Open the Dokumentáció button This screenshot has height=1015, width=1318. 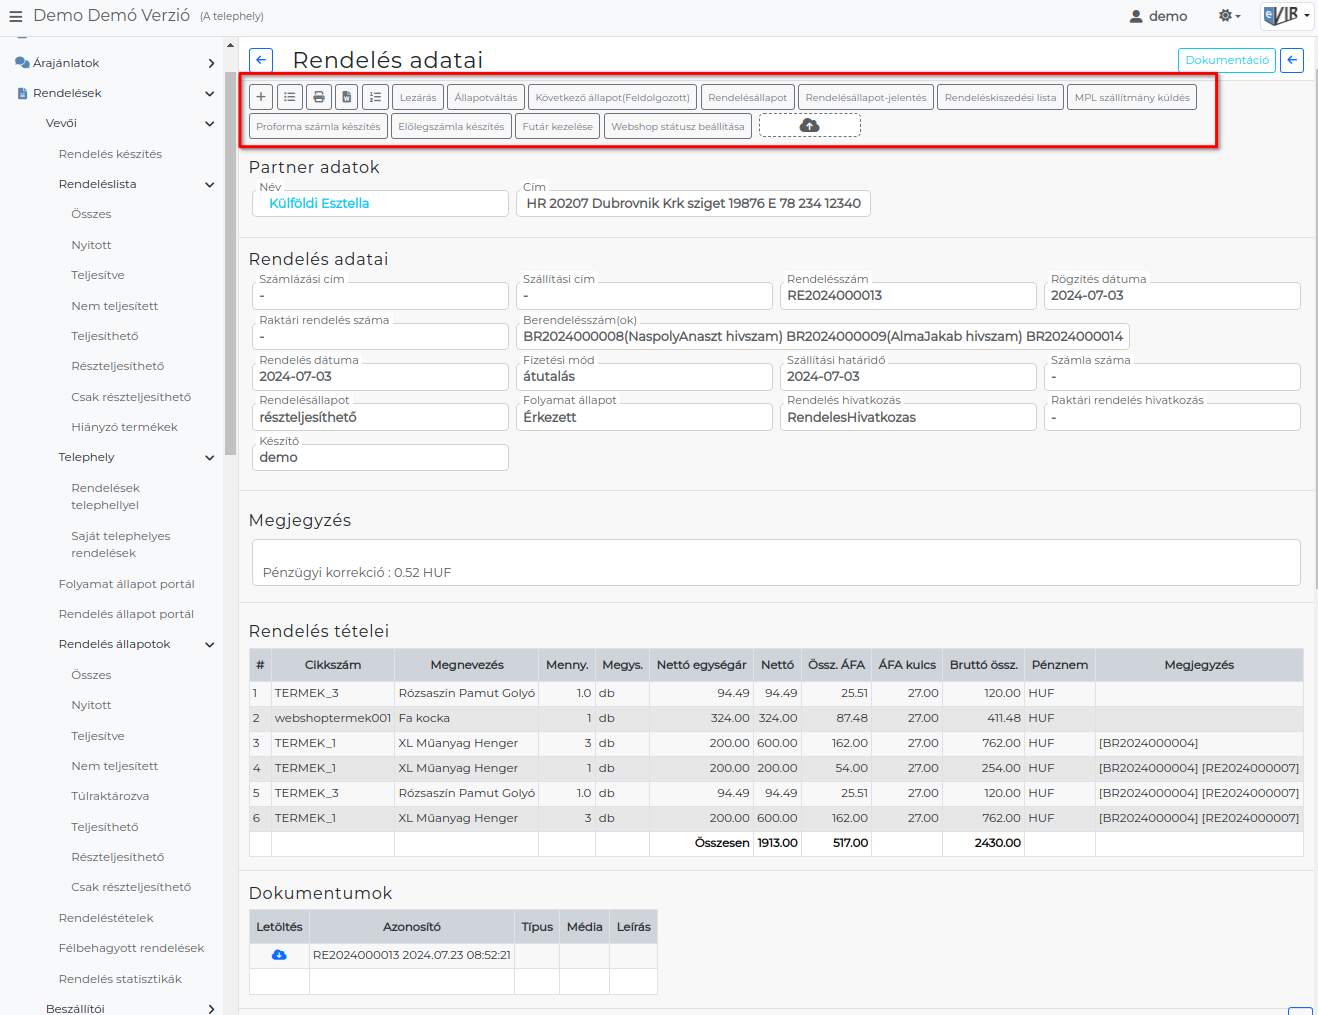point(1227,60)
